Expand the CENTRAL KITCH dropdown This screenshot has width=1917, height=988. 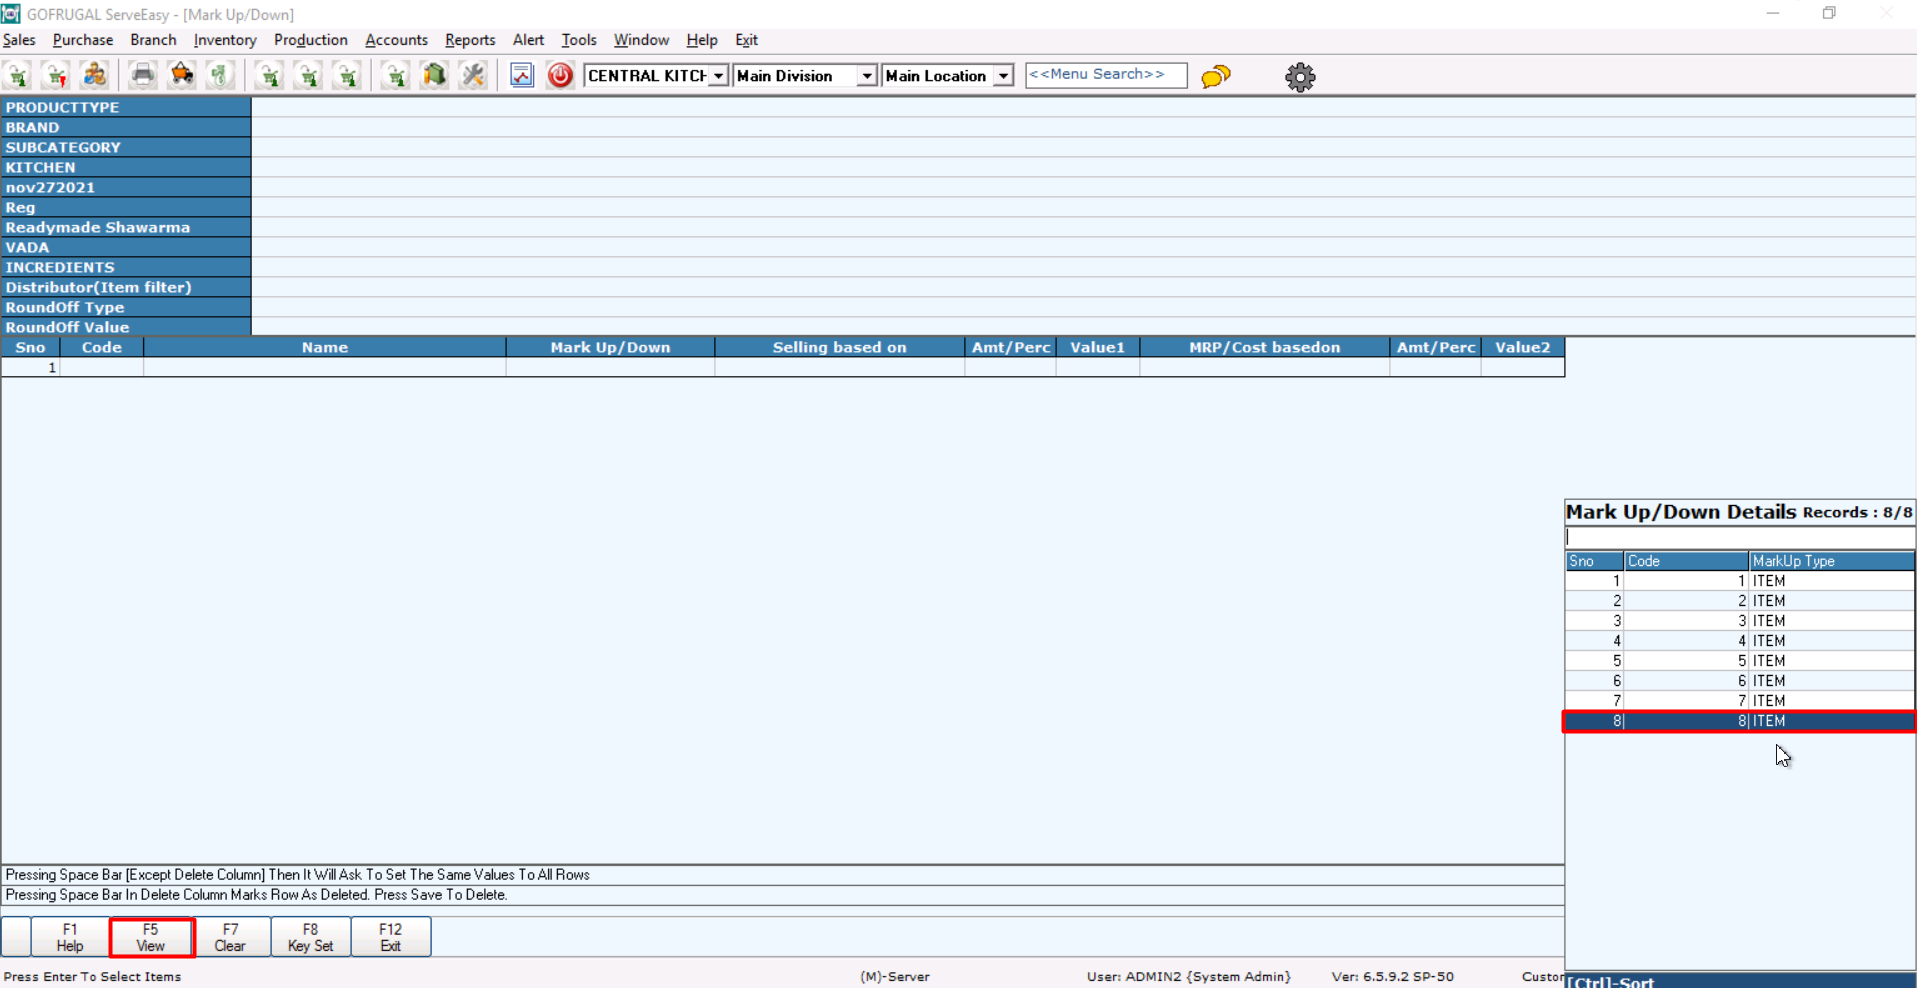point(718,76)
